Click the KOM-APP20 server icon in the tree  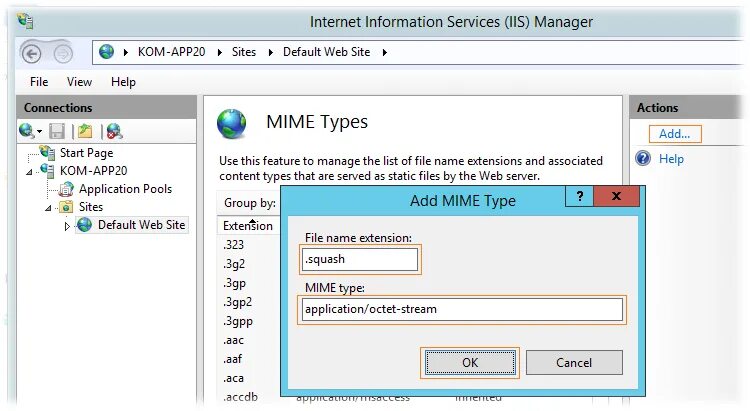point(47,170)
